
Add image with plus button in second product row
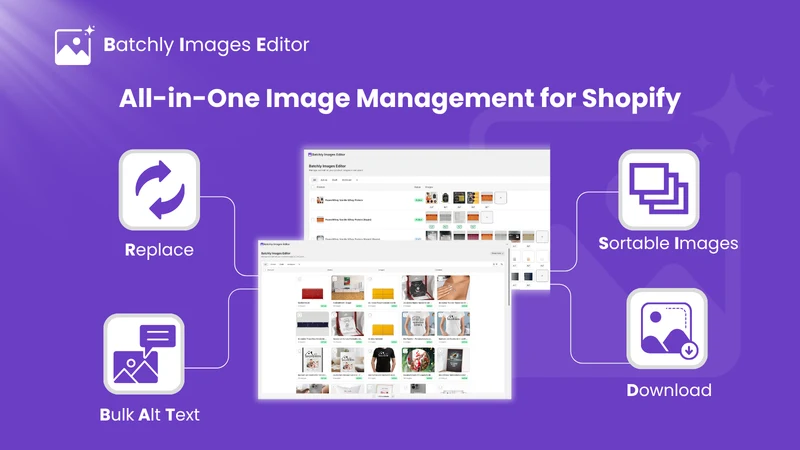[x=487, y=217]
